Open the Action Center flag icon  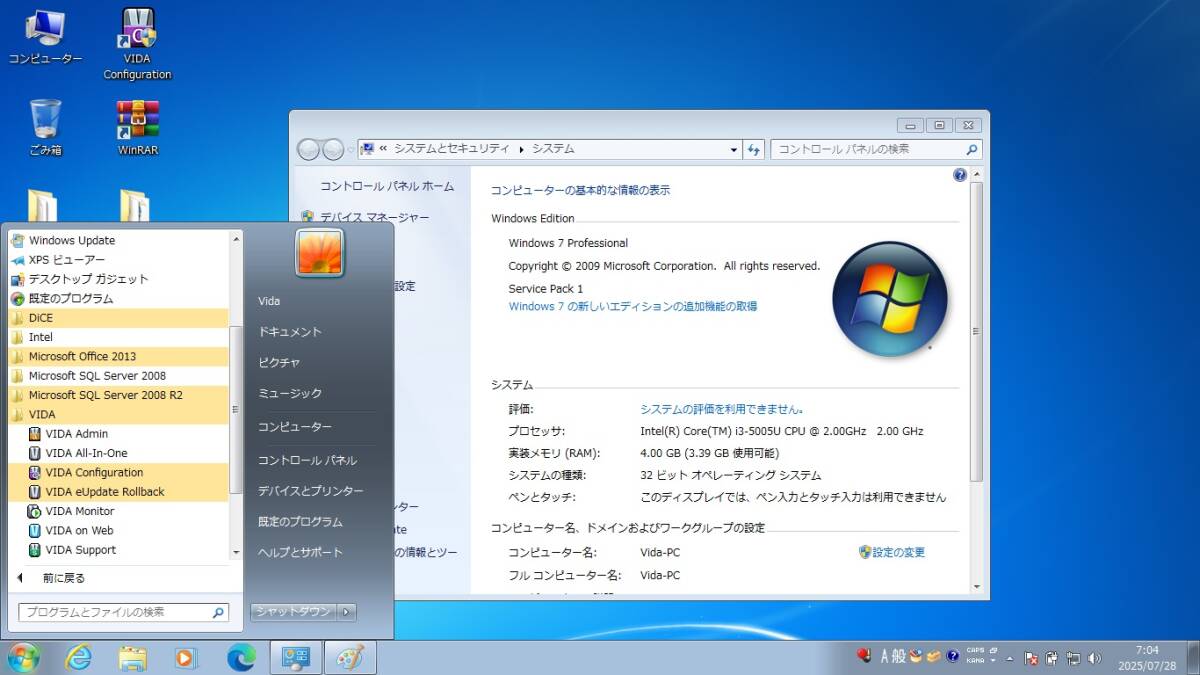[x=1032, y=658]
